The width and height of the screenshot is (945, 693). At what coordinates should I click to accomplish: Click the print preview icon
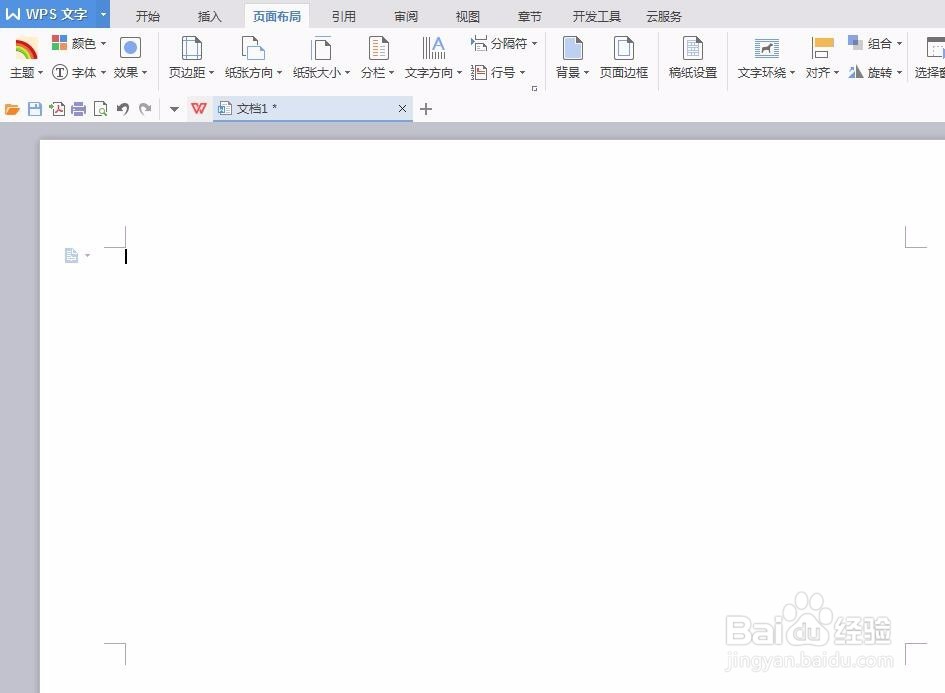coord(101,109)
